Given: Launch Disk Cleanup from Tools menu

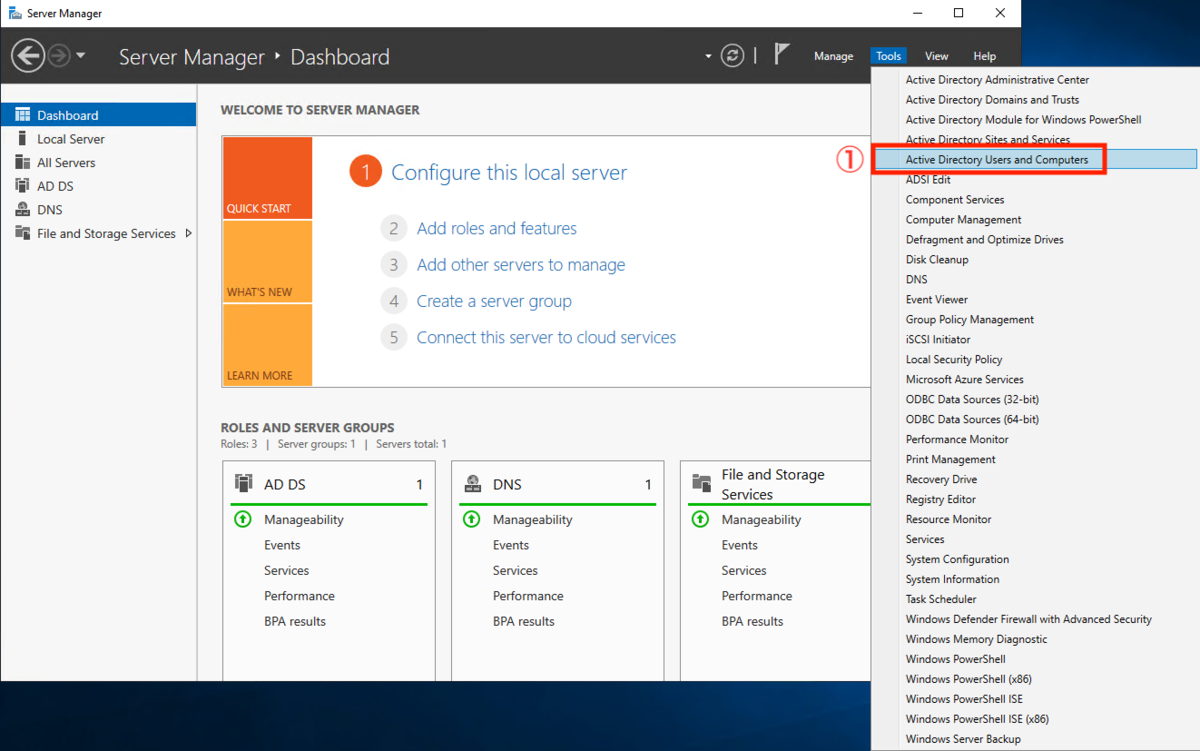Looking at the screenshot, I should (1034, 259).
